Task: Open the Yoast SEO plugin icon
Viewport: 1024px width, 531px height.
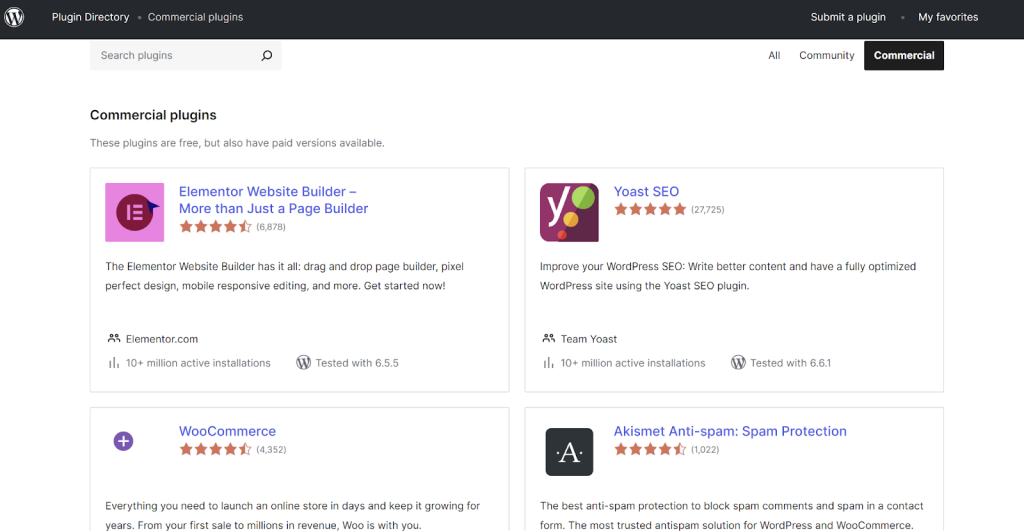Action: [569, 212]
